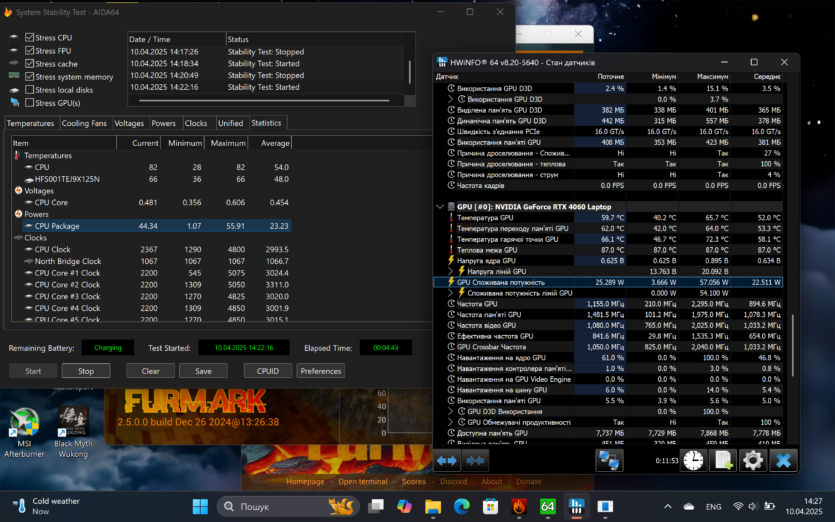
Task: Expand Споживана потужність ліній GPU row
Action: click(451, 293)
